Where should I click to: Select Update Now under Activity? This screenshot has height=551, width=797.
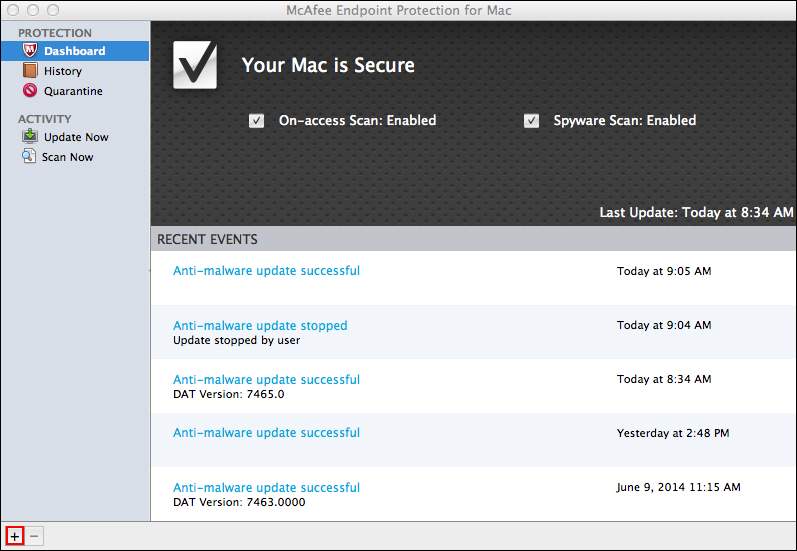pyautogui.click(x=75, y=137)
